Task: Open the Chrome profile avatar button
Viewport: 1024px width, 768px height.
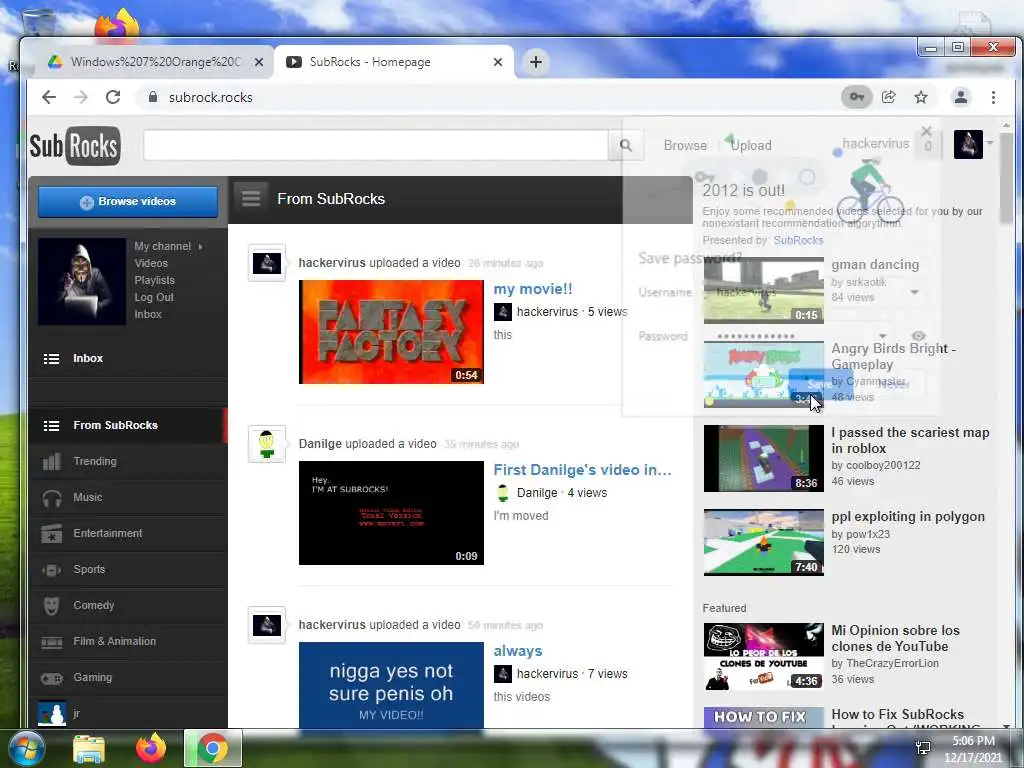Action: pos(961,97)
